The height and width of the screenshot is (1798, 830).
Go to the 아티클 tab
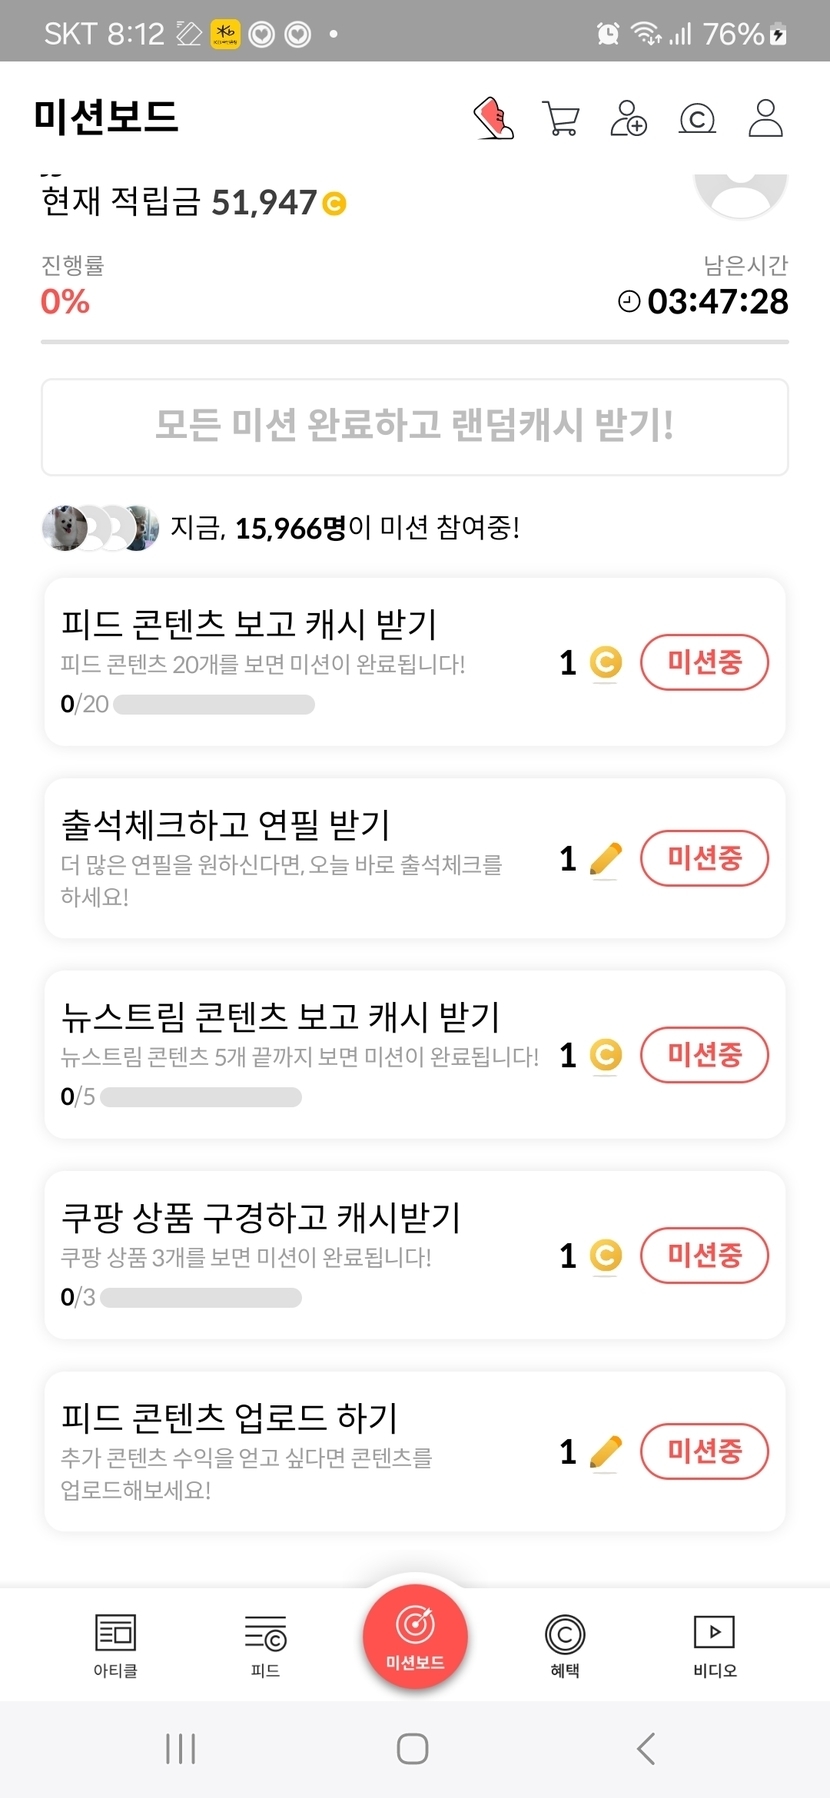coord(115,1645)
